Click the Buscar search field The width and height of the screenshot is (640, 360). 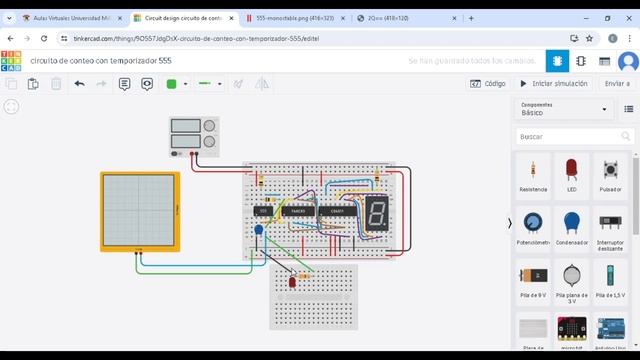(575, 137)
